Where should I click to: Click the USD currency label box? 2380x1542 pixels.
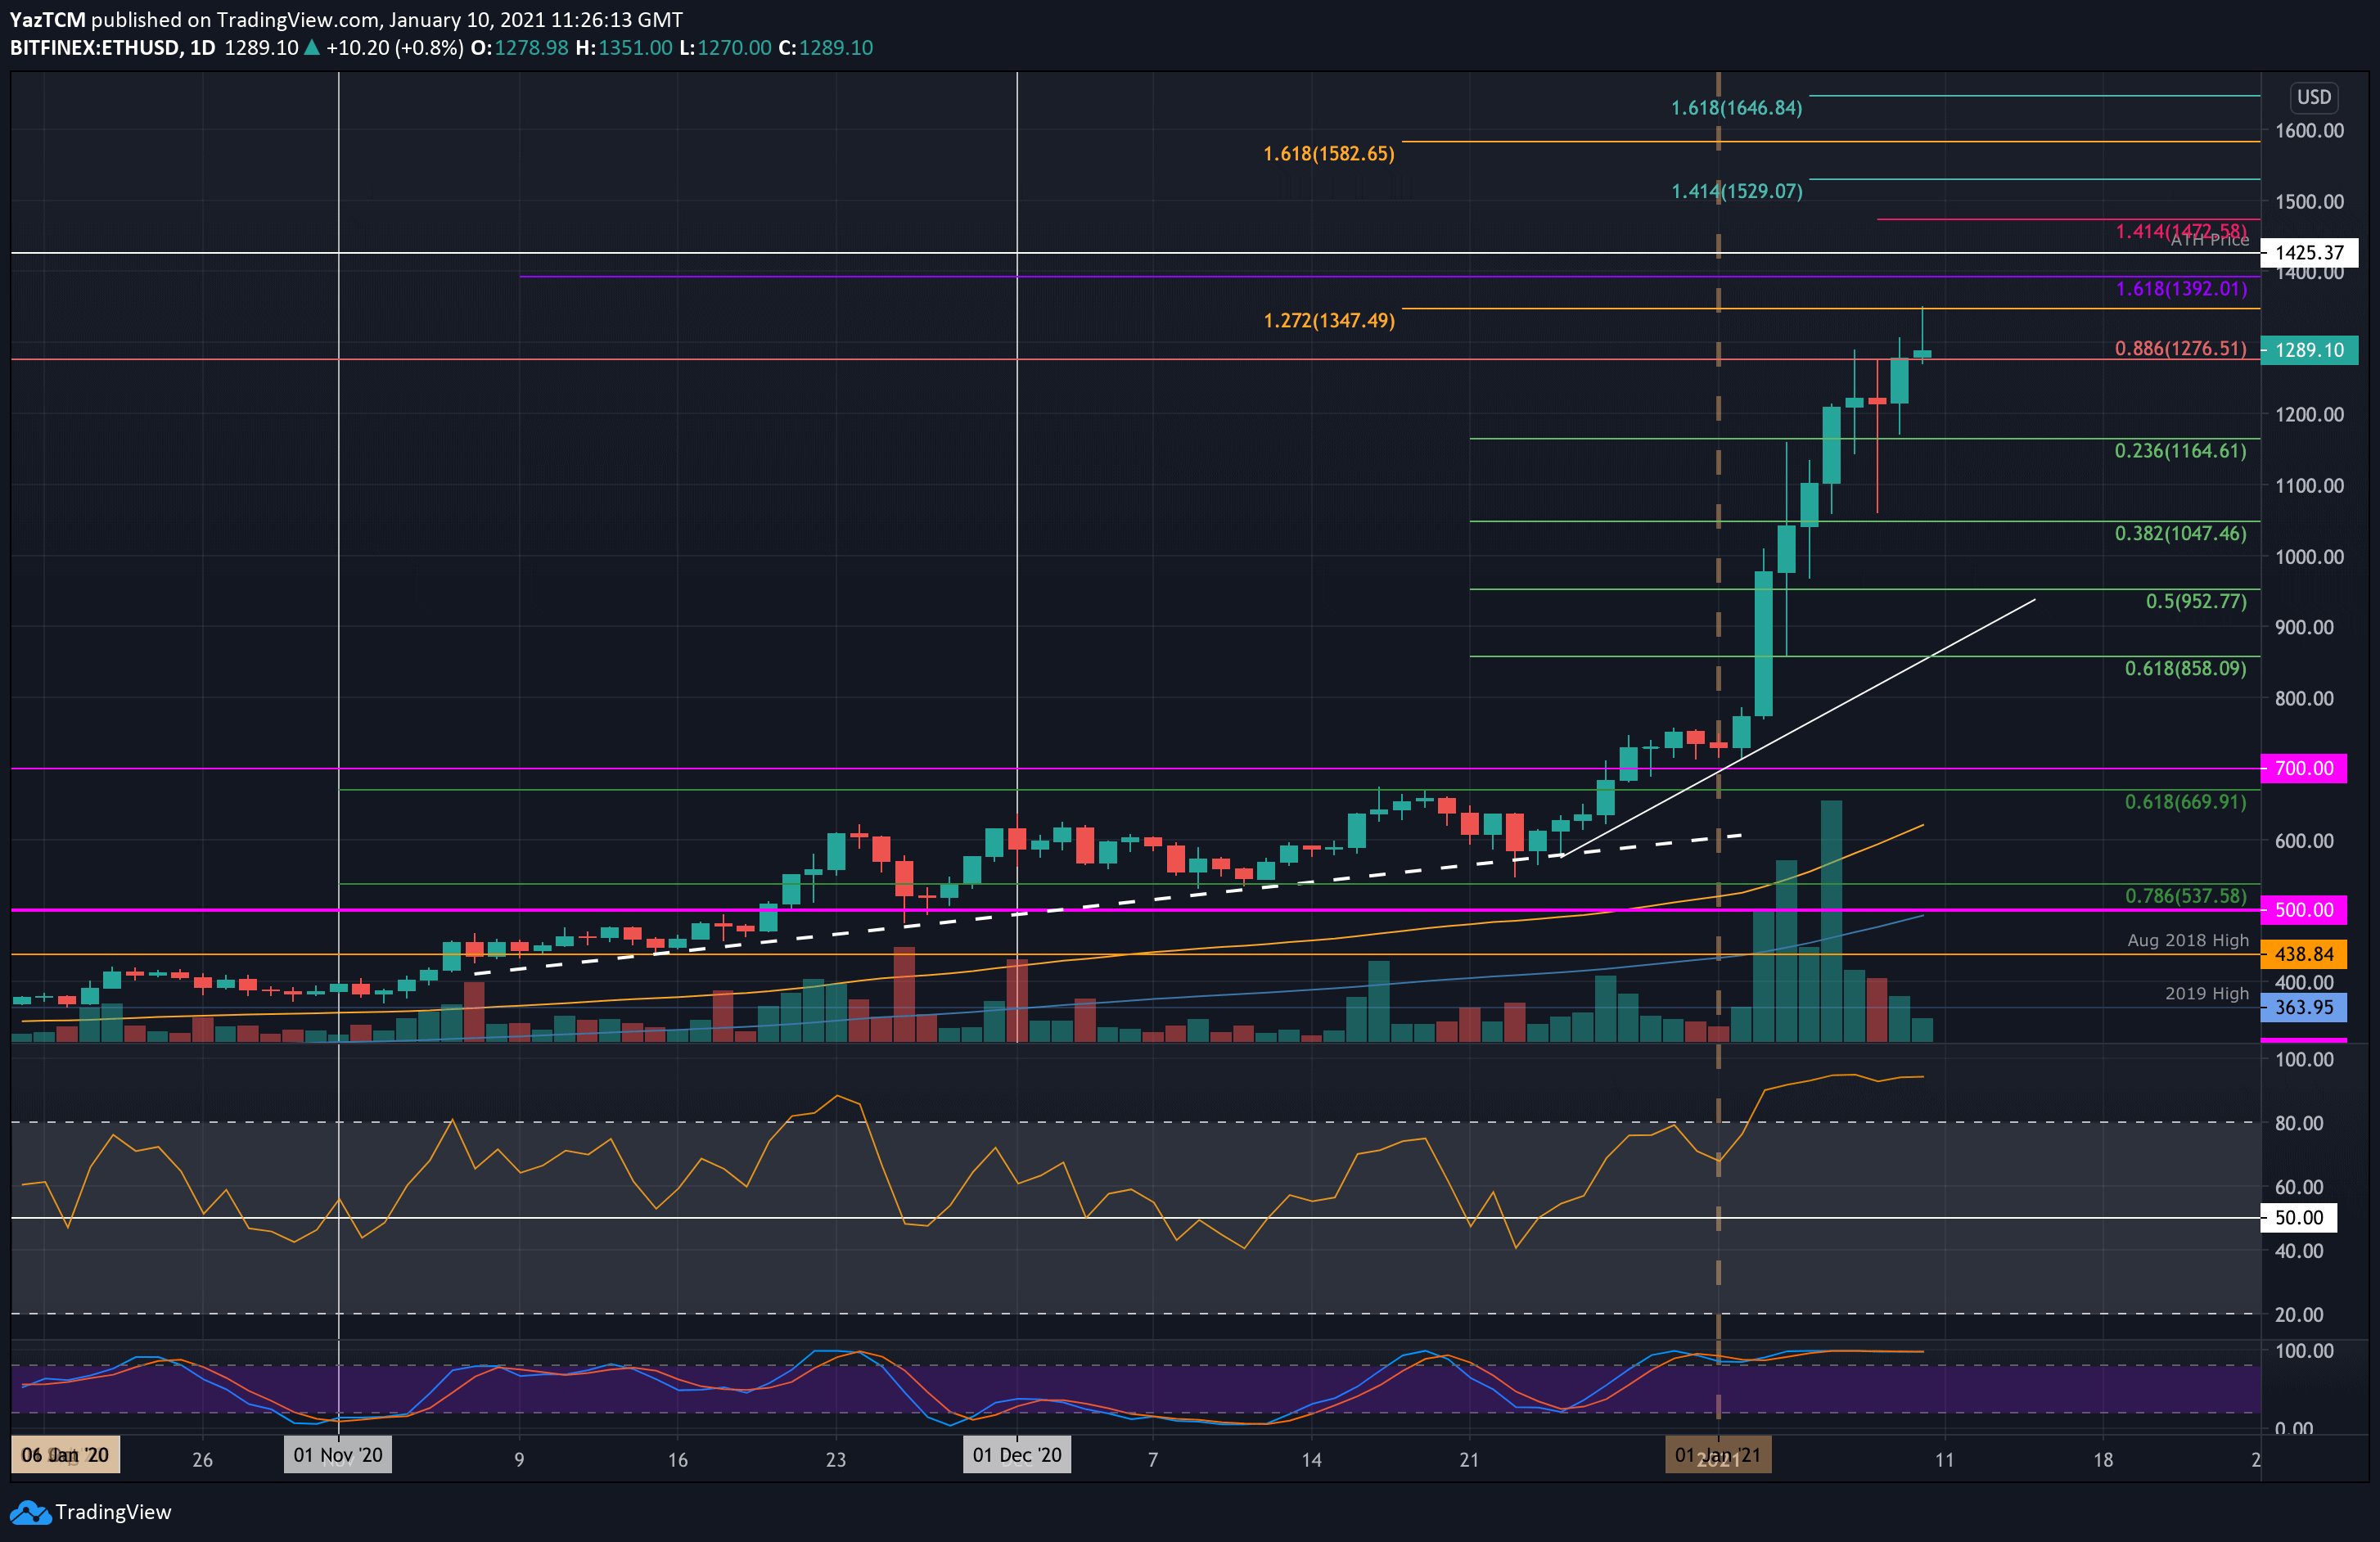2313,97
